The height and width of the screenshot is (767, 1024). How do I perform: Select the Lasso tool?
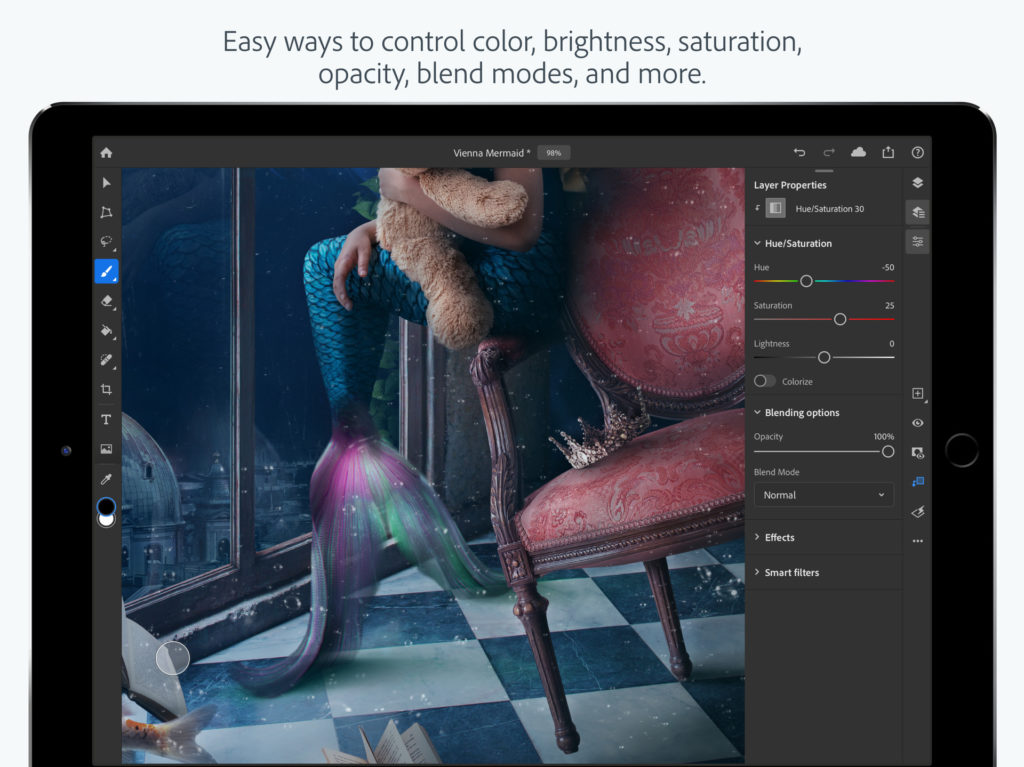click(x=106, y=241)
